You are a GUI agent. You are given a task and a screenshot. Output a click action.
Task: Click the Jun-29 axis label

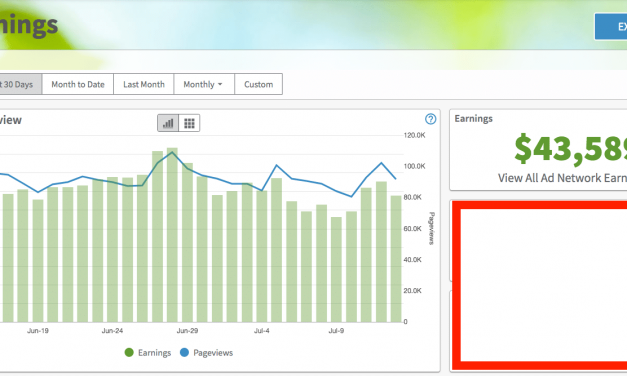tap(187, 331)
